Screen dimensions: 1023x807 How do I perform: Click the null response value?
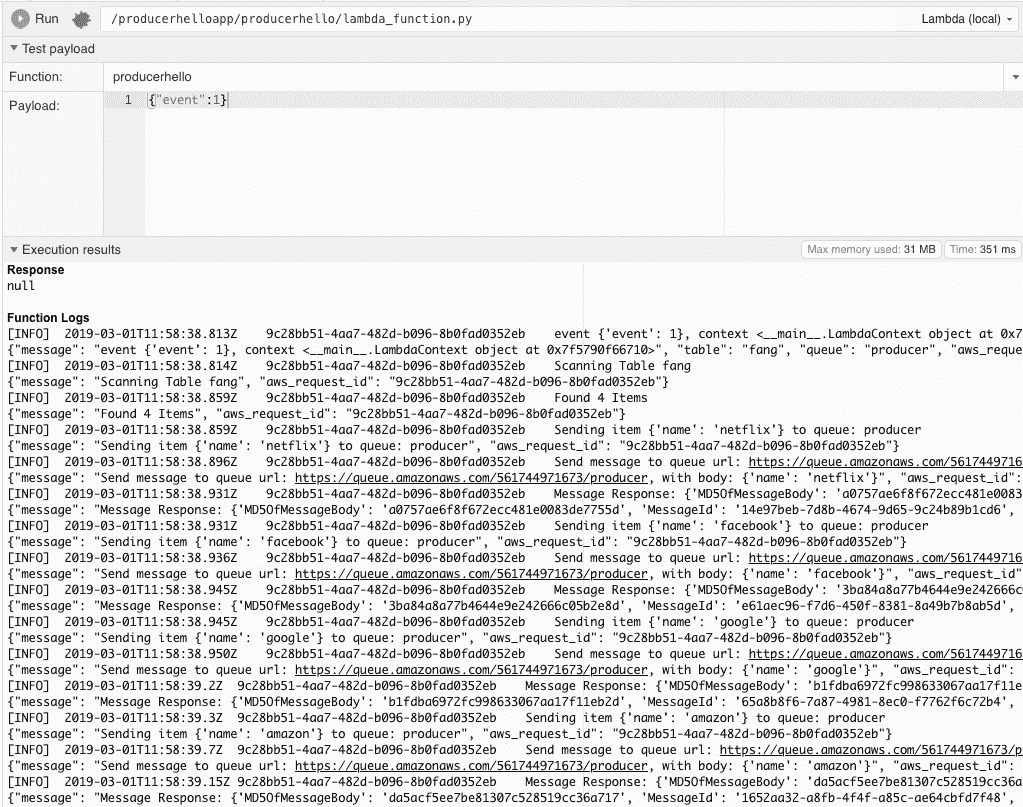[21, 286]
